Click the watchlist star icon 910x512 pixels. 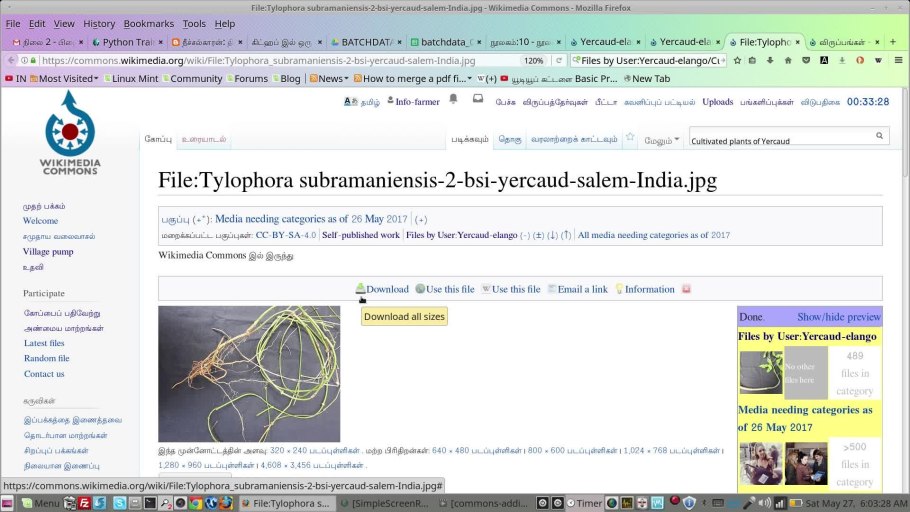coord(629,138)
